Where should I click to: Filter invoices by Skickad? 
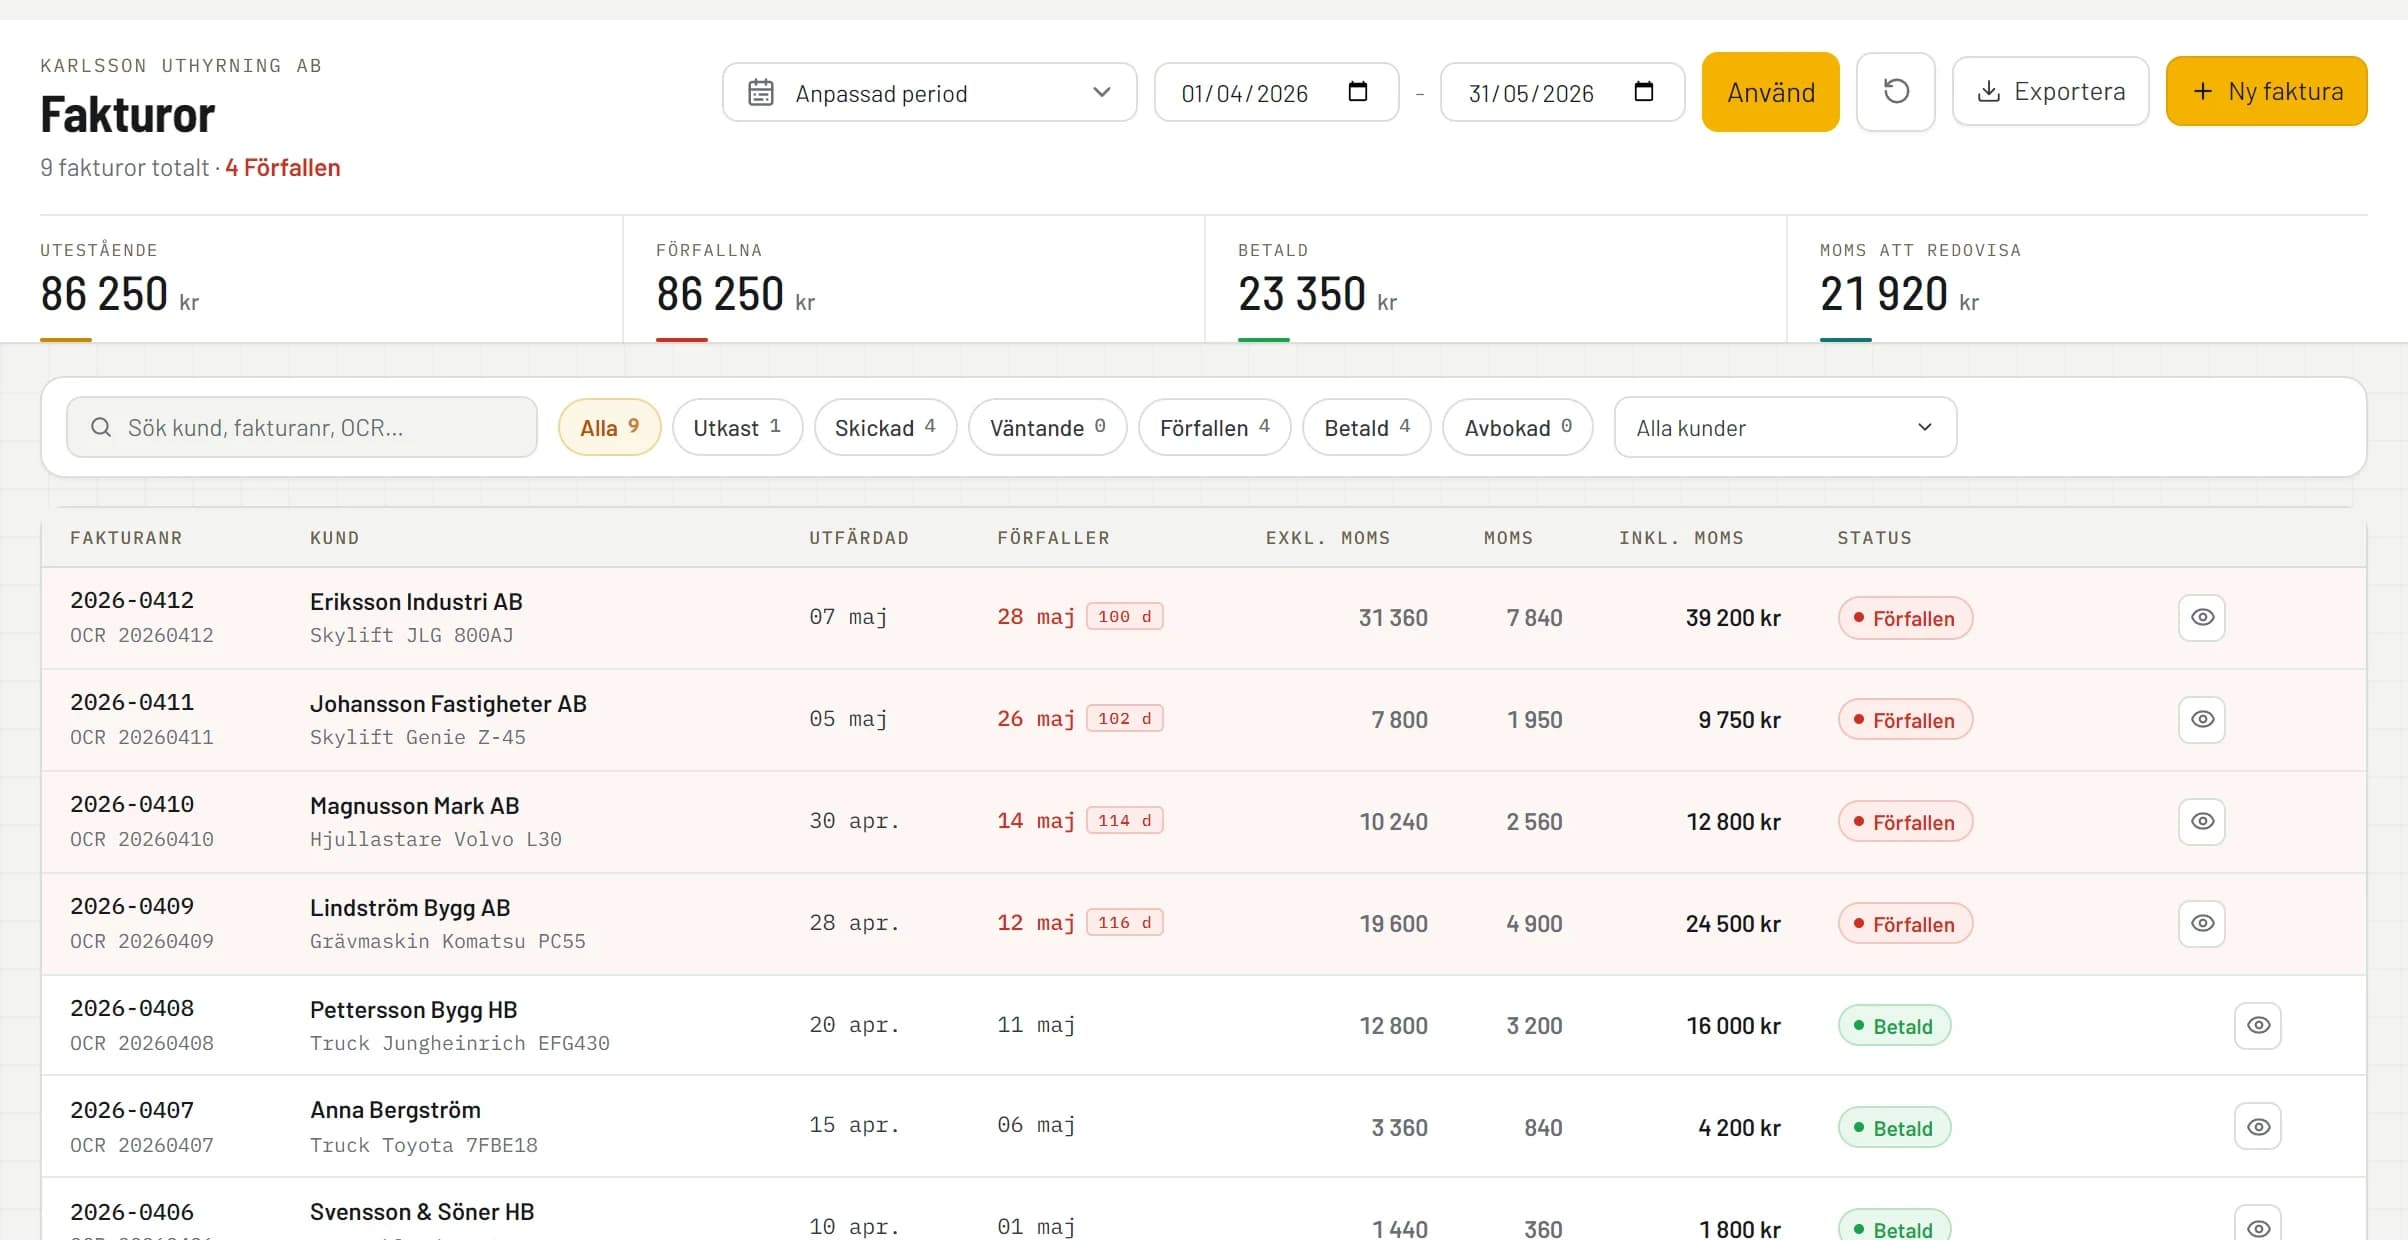coord(885,428)
